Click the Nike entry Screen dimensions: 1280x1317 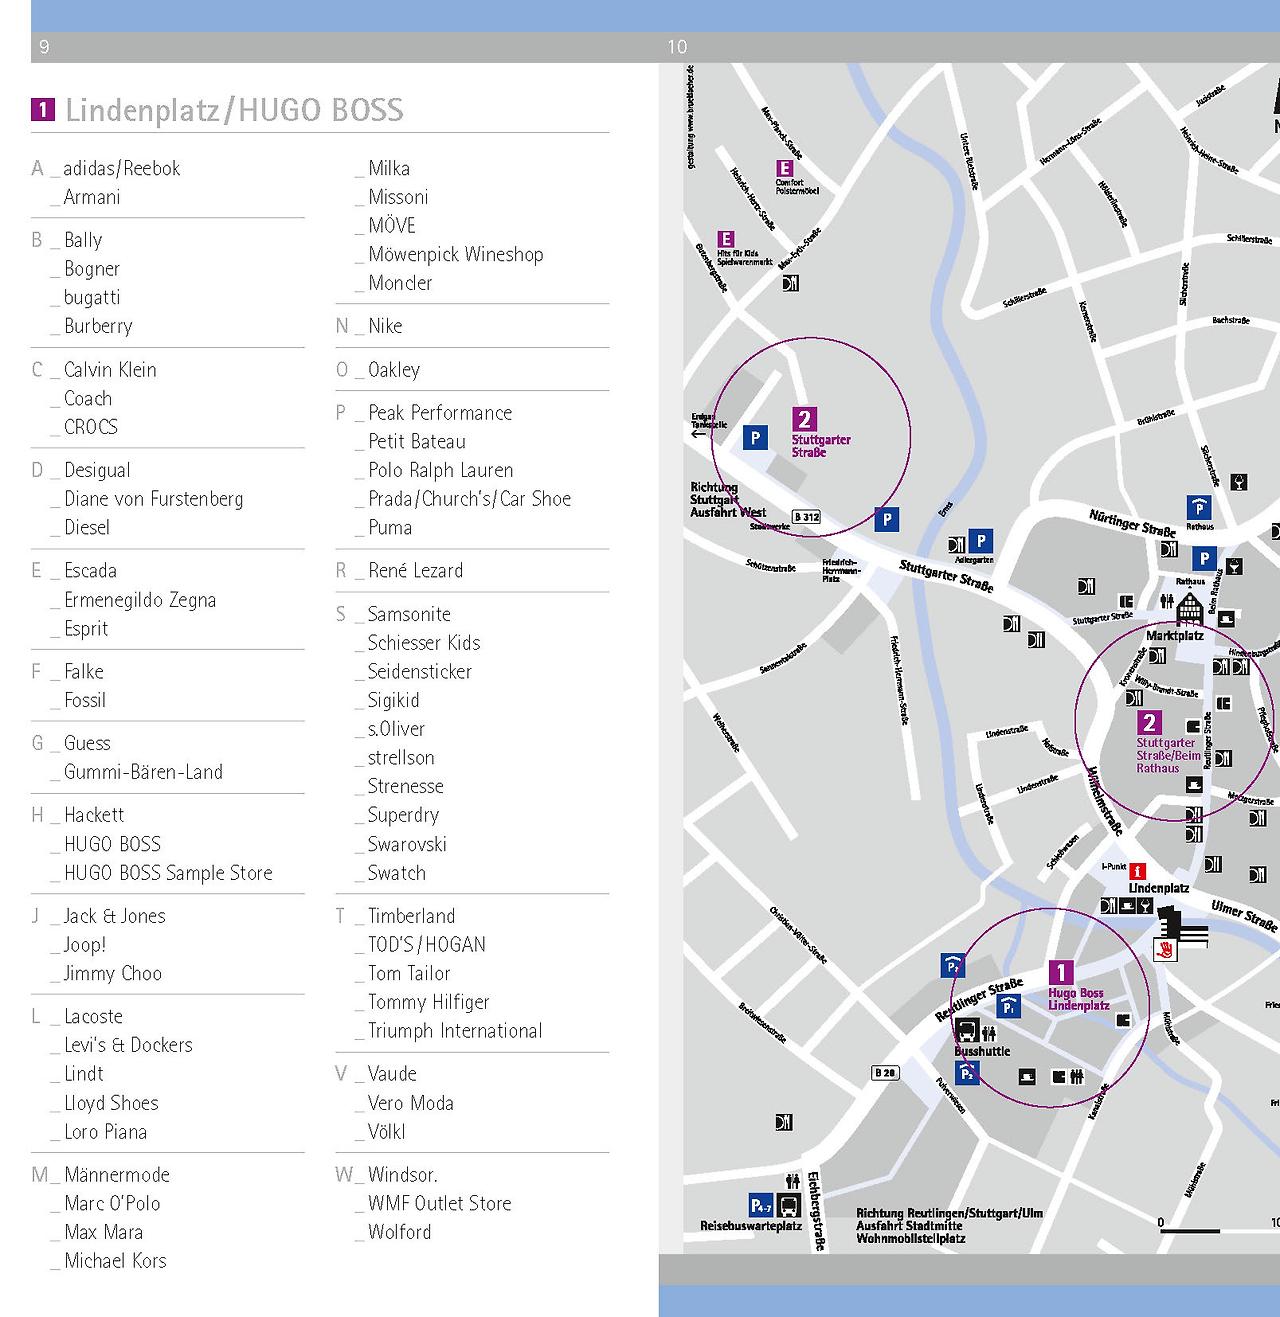pos(385,326)
